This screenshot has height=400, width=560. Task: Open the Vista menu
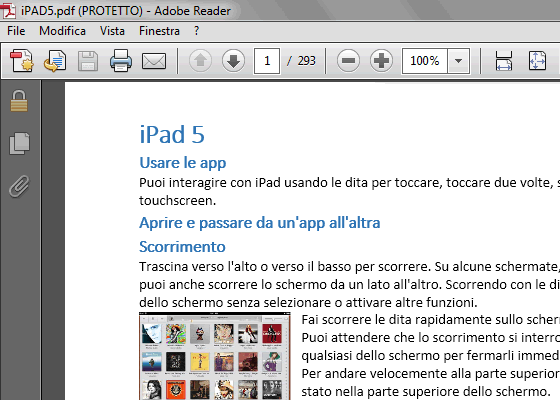tap(112, 31)
